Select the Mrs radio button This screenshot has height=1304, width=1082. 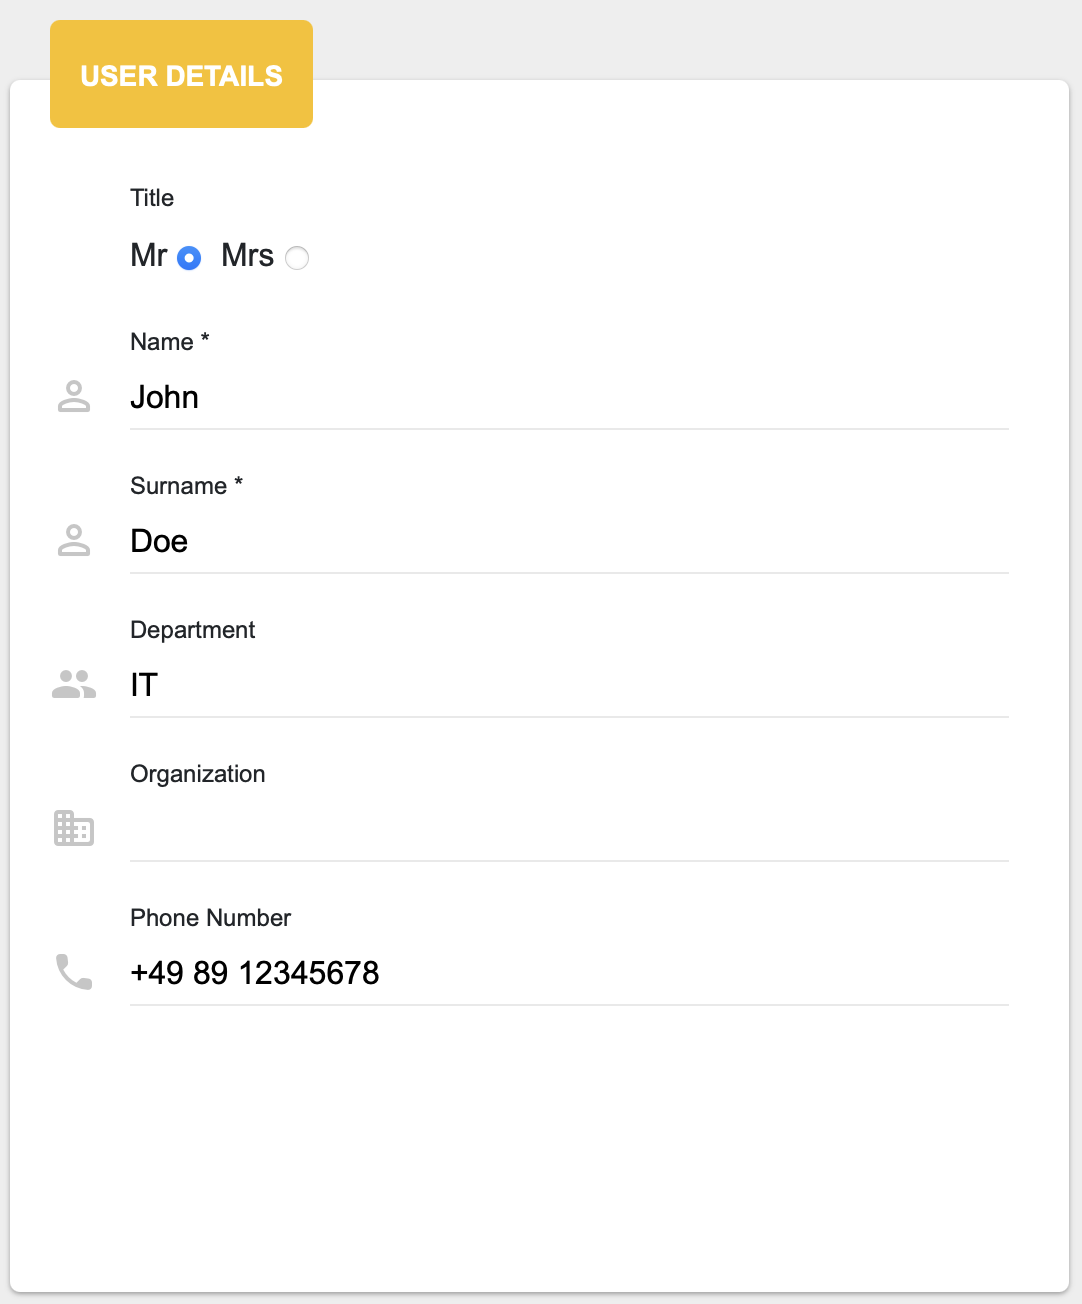[297, 258]
